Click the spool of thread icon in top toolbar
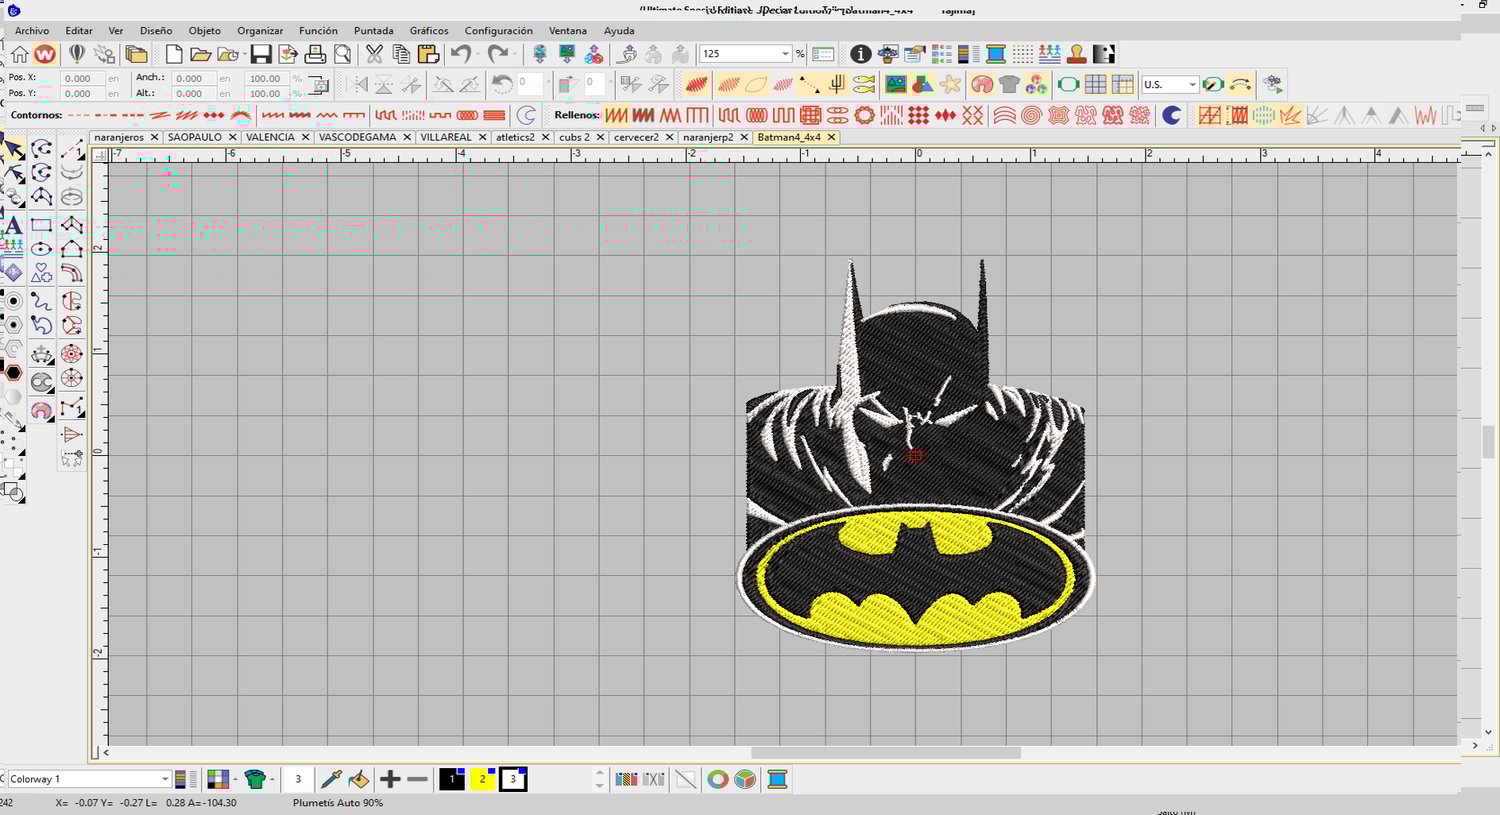 [x=996, y=54]
